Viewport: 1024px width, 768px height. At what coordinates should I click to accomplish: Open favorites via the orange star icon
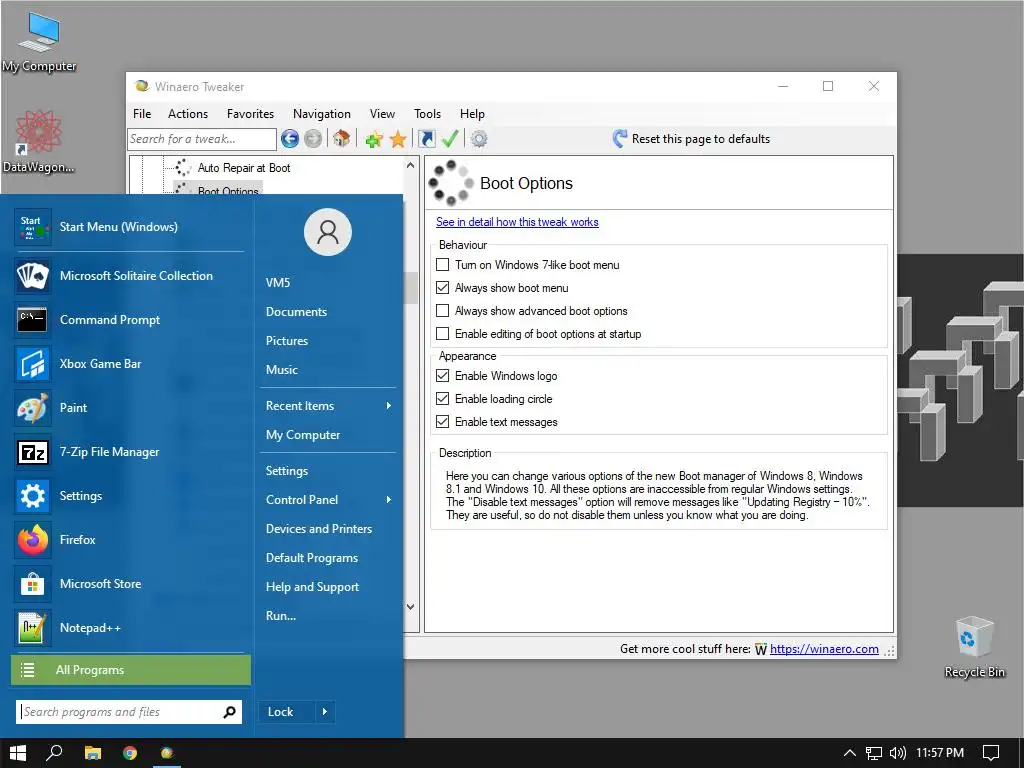coord(398,138)
